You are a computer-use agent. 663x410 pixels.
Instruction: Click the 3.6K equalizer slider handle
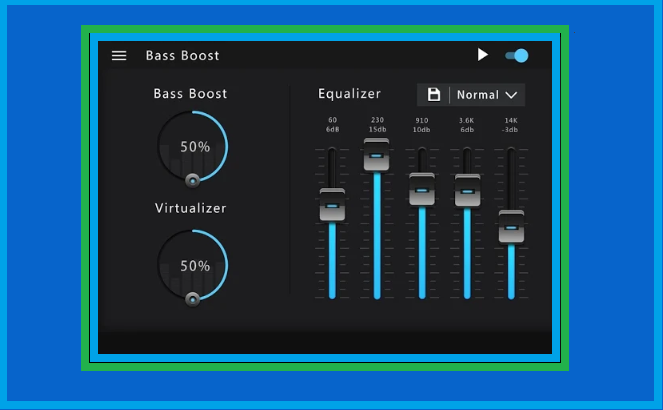(x=467, y=191)
